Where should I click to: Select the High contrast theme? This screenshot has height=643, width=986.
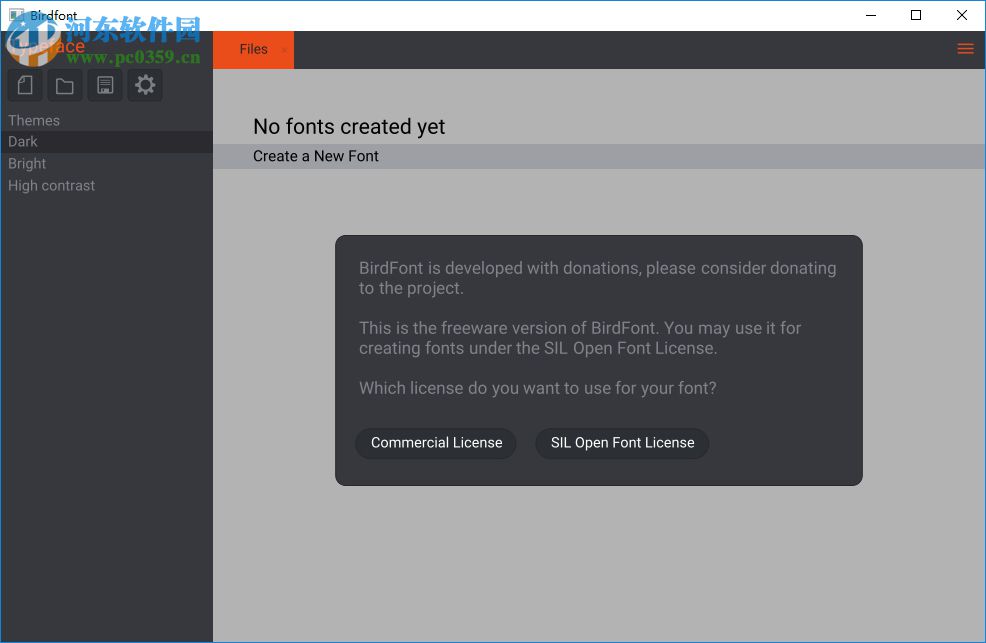[x=107, y=185]
